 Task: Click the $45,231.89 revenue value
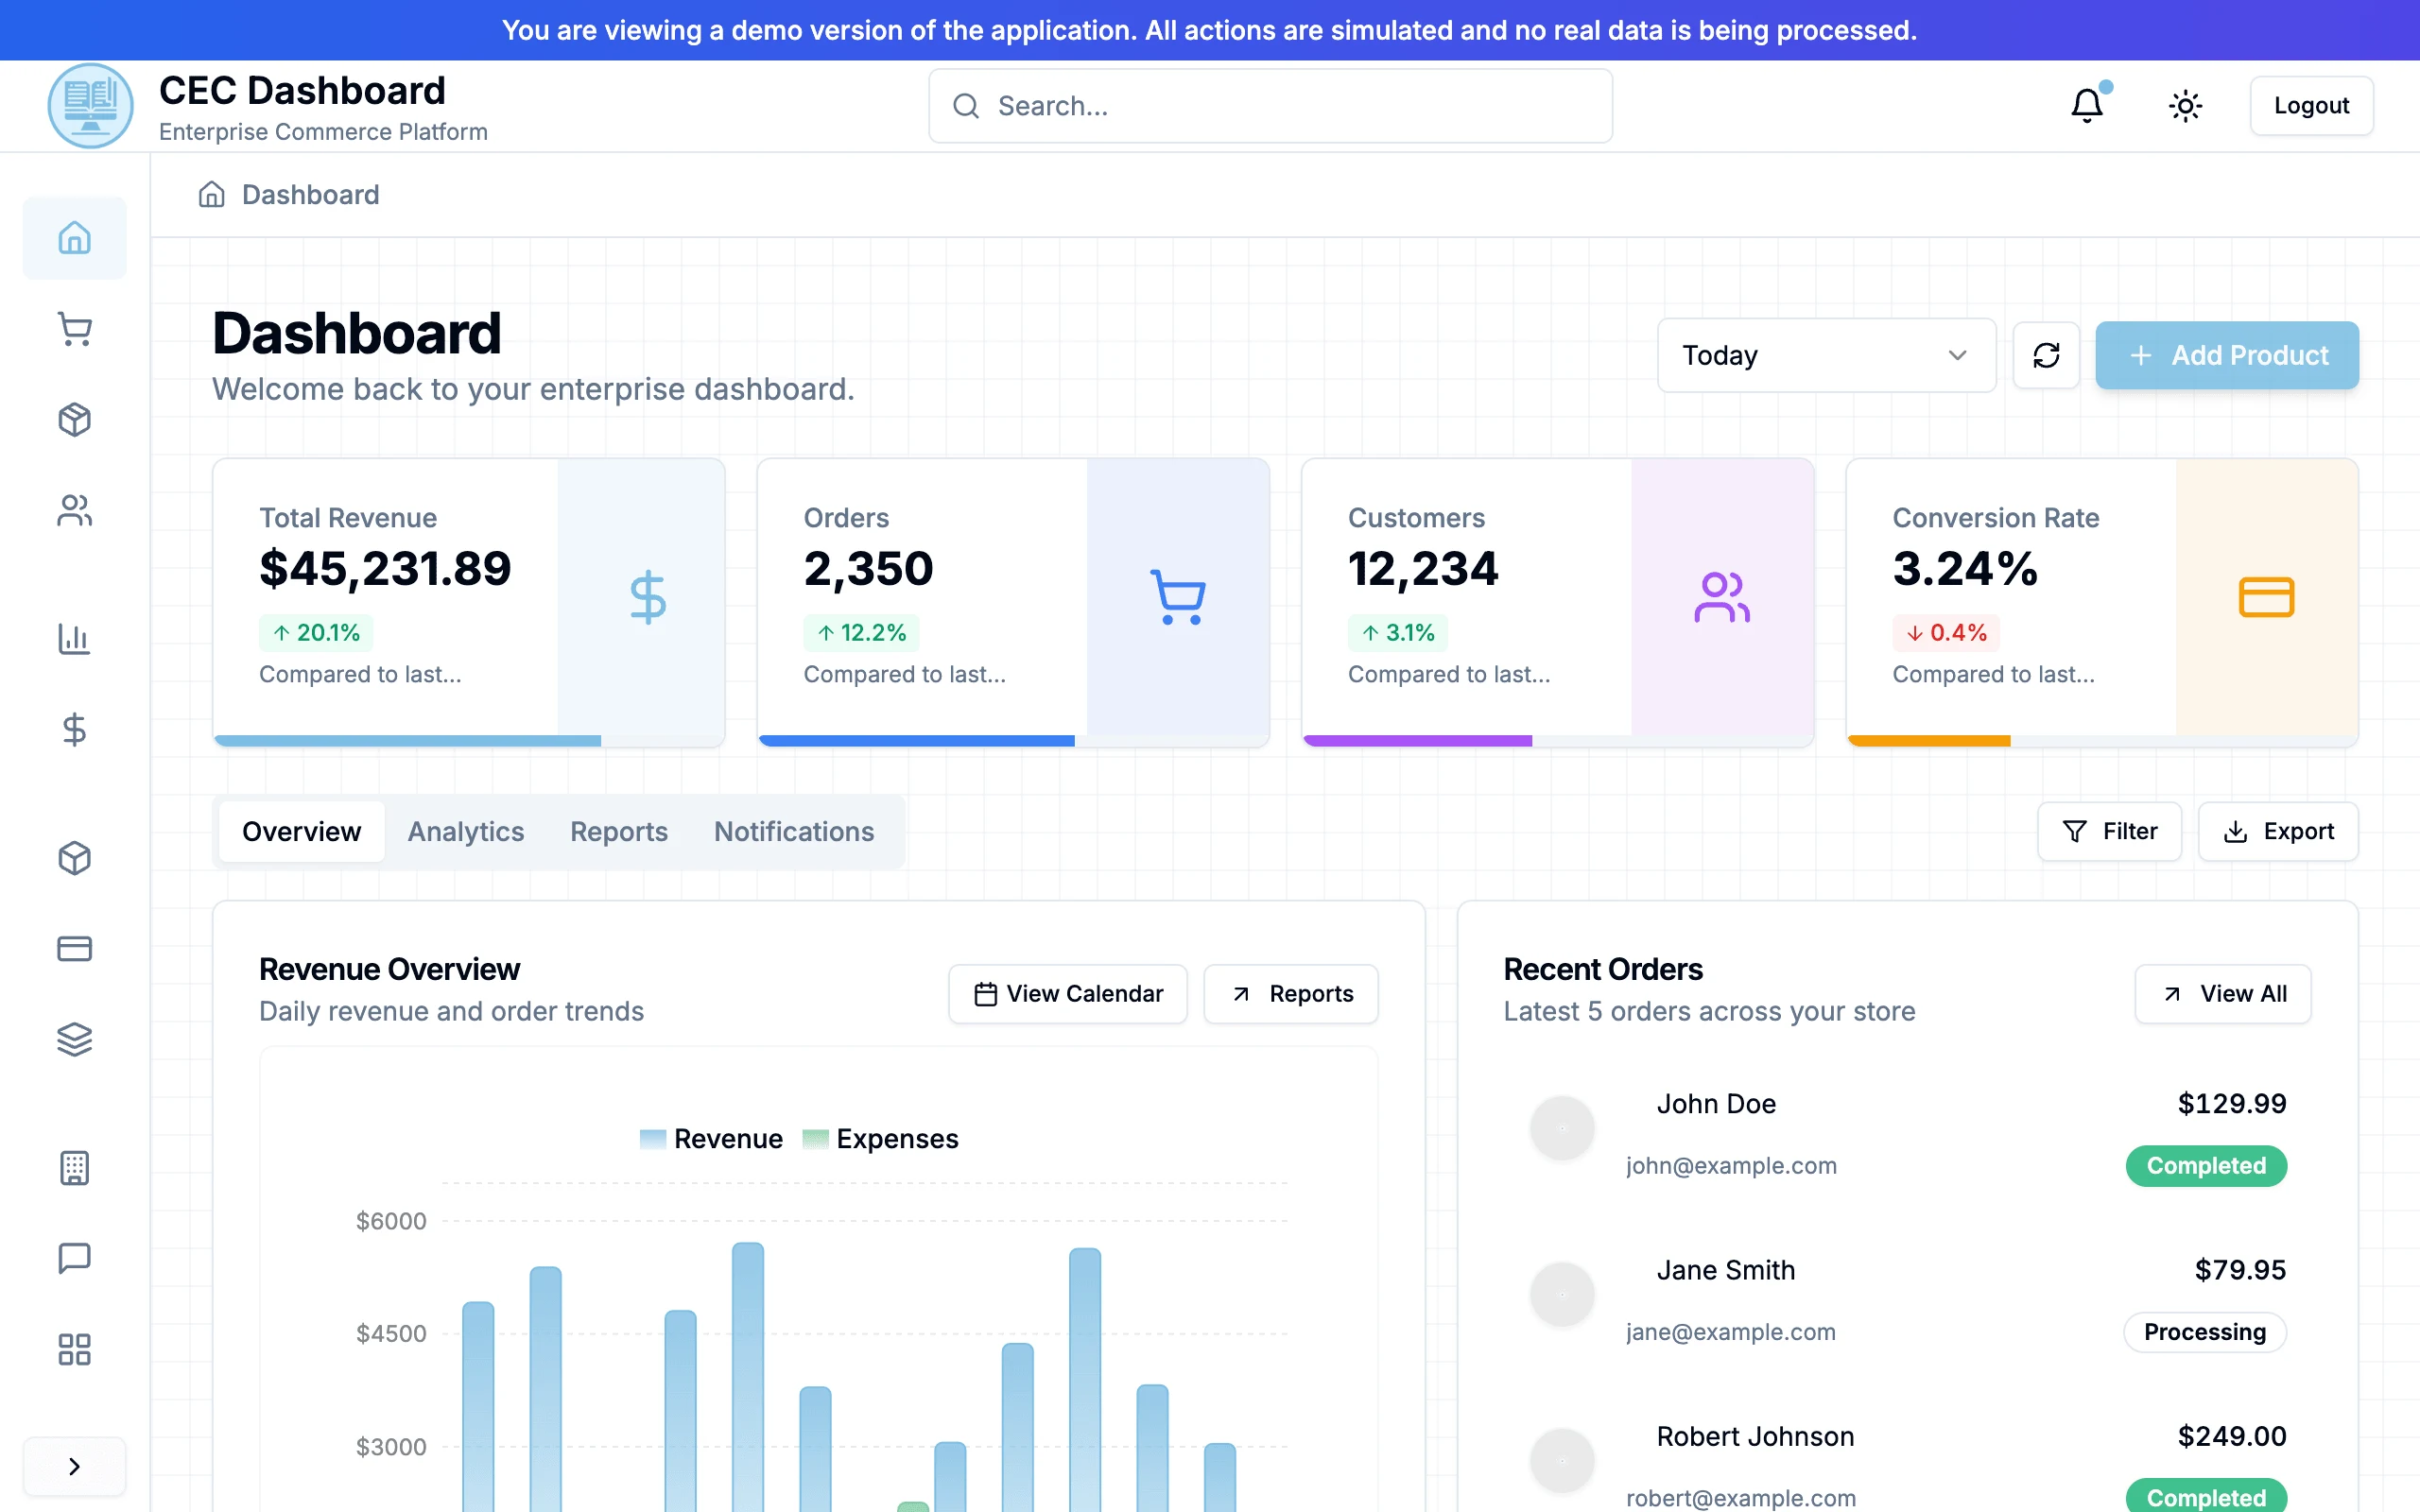point(385,568)
